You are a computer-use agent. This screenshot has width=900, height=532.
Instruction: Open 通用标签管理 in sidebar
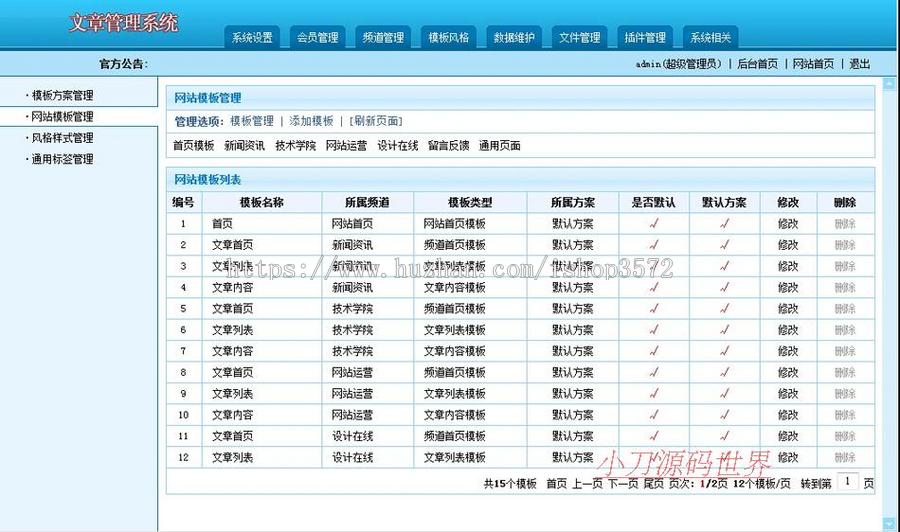pyautogui.click(x=62, y=159)
